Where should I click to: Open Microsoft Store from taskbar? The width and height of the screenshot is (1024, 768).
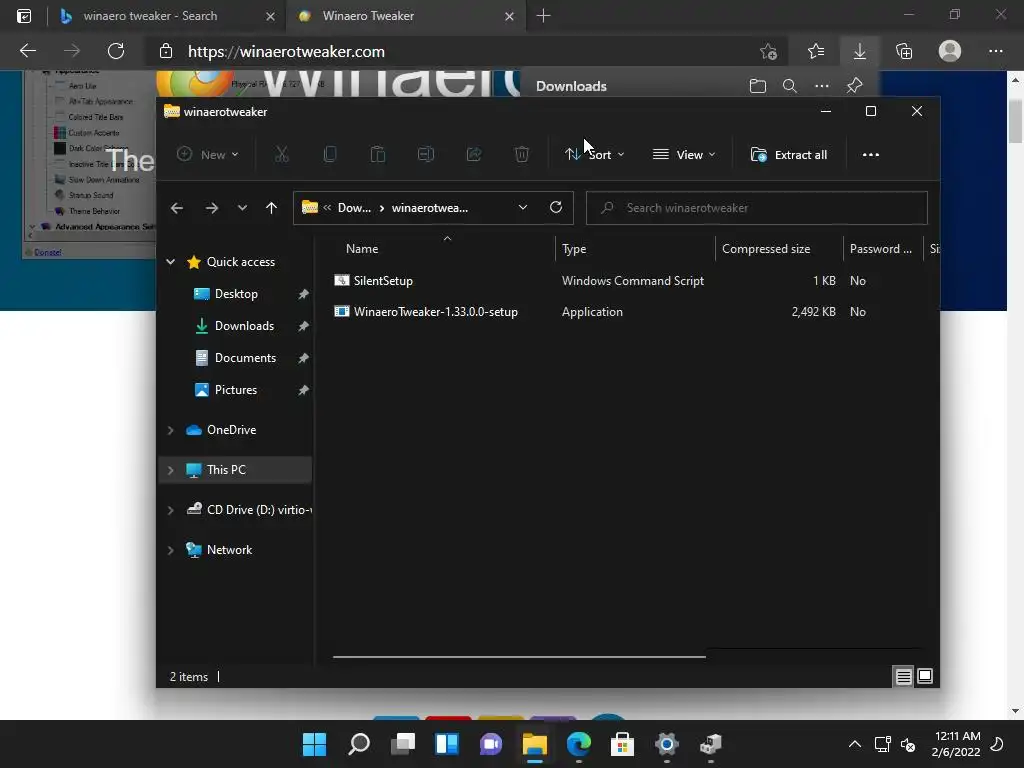(622, 744)
